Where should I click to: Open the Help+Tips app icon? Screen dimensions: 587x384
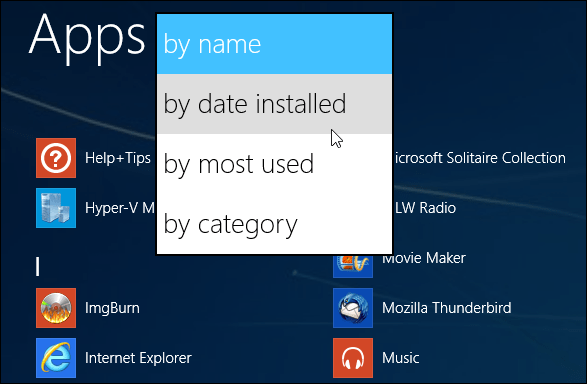(56, 158)
